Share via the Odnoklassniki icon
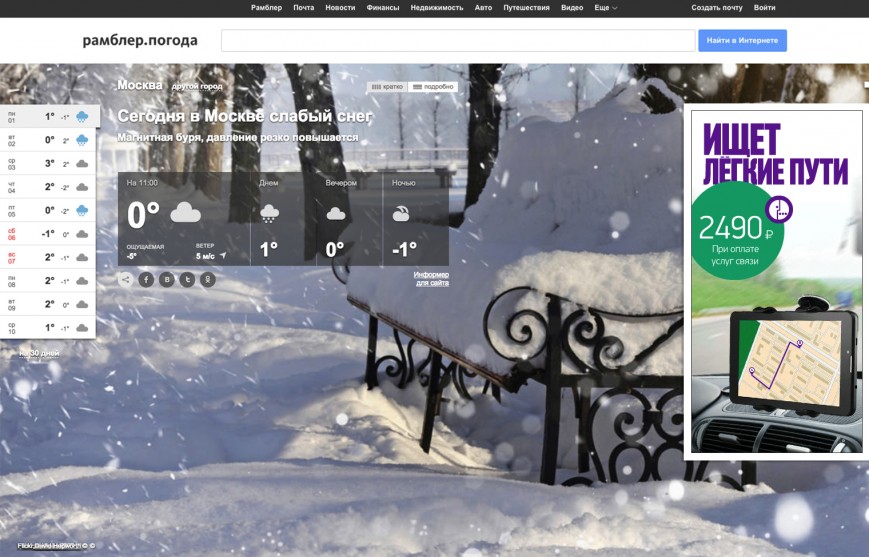The height and width of the screenshot is (557, 869). tap(208, 279)
